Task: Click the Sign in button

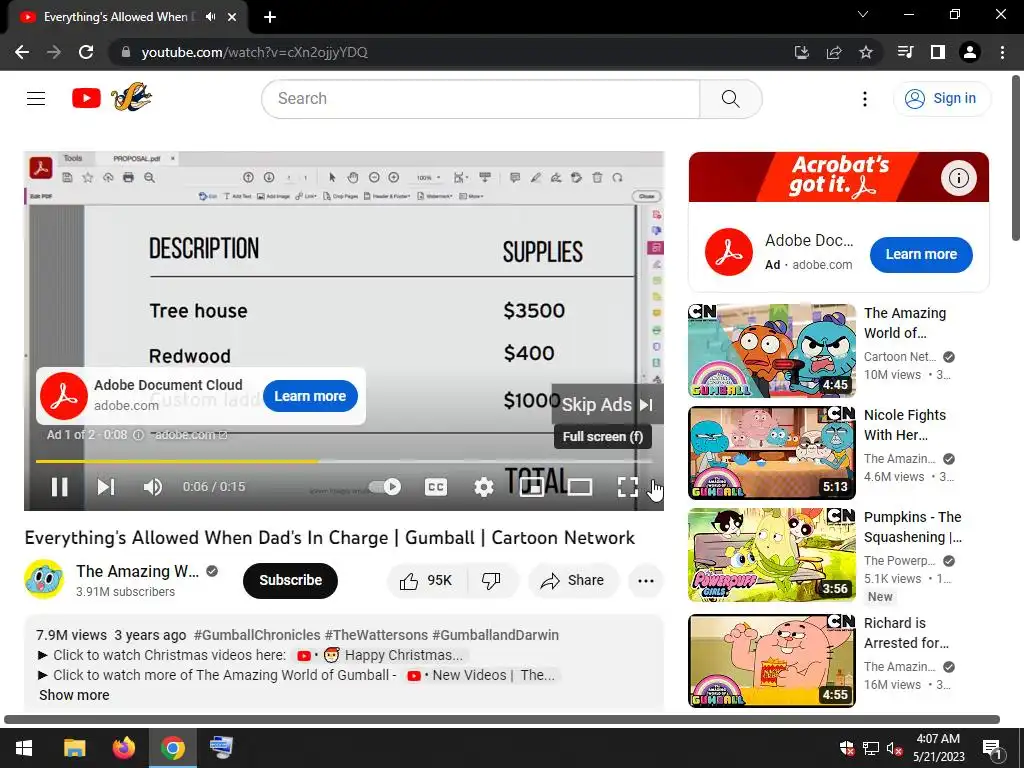Action: [x=941, y=99]
